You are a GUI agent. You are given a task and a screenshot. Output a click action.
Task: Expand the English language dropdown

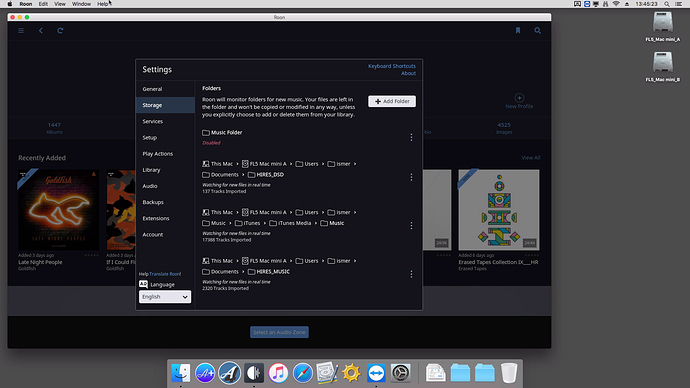tap(165, 297)
